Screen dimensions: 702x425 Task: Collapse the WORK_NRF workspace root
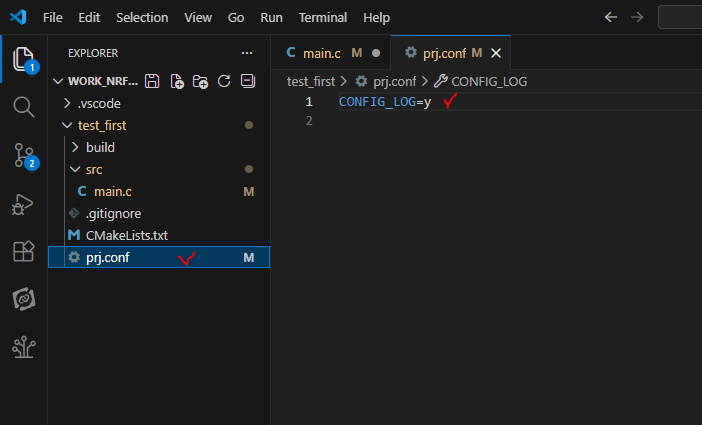click(58, 81)
